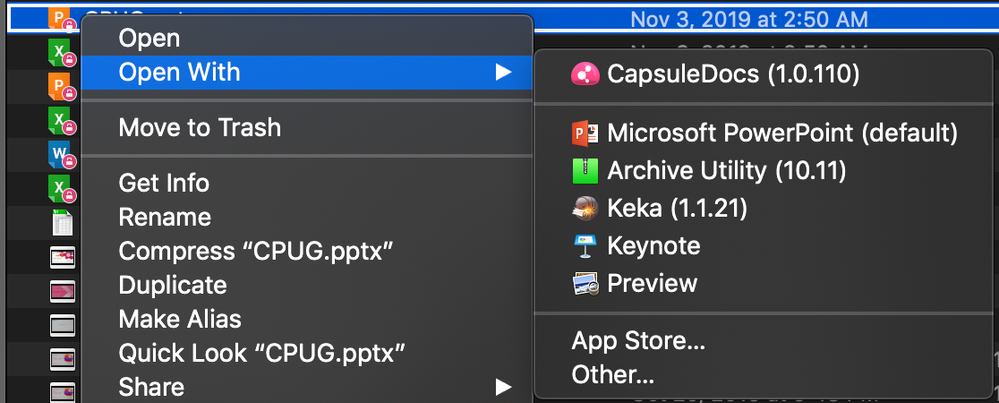
Task: Open with Keka (1.1.21)
Action: pos(764,208)
